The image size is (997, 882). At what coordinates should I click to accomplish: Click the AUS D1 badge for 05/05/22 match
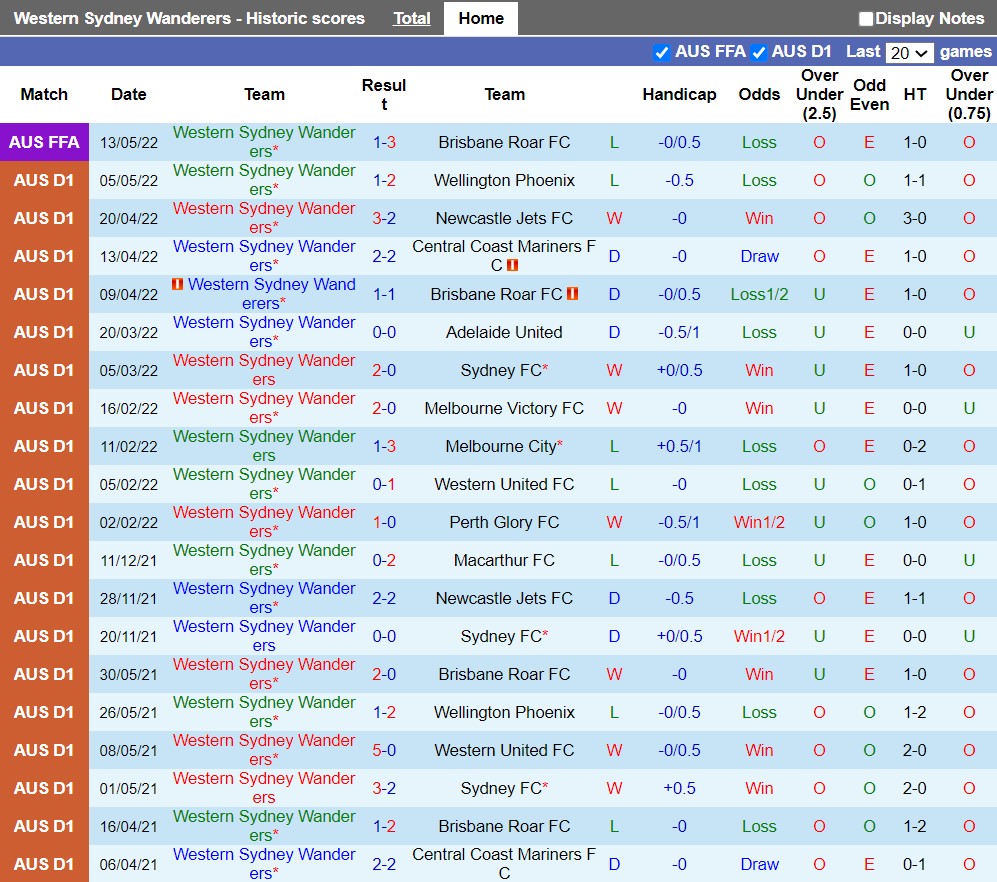44,180
